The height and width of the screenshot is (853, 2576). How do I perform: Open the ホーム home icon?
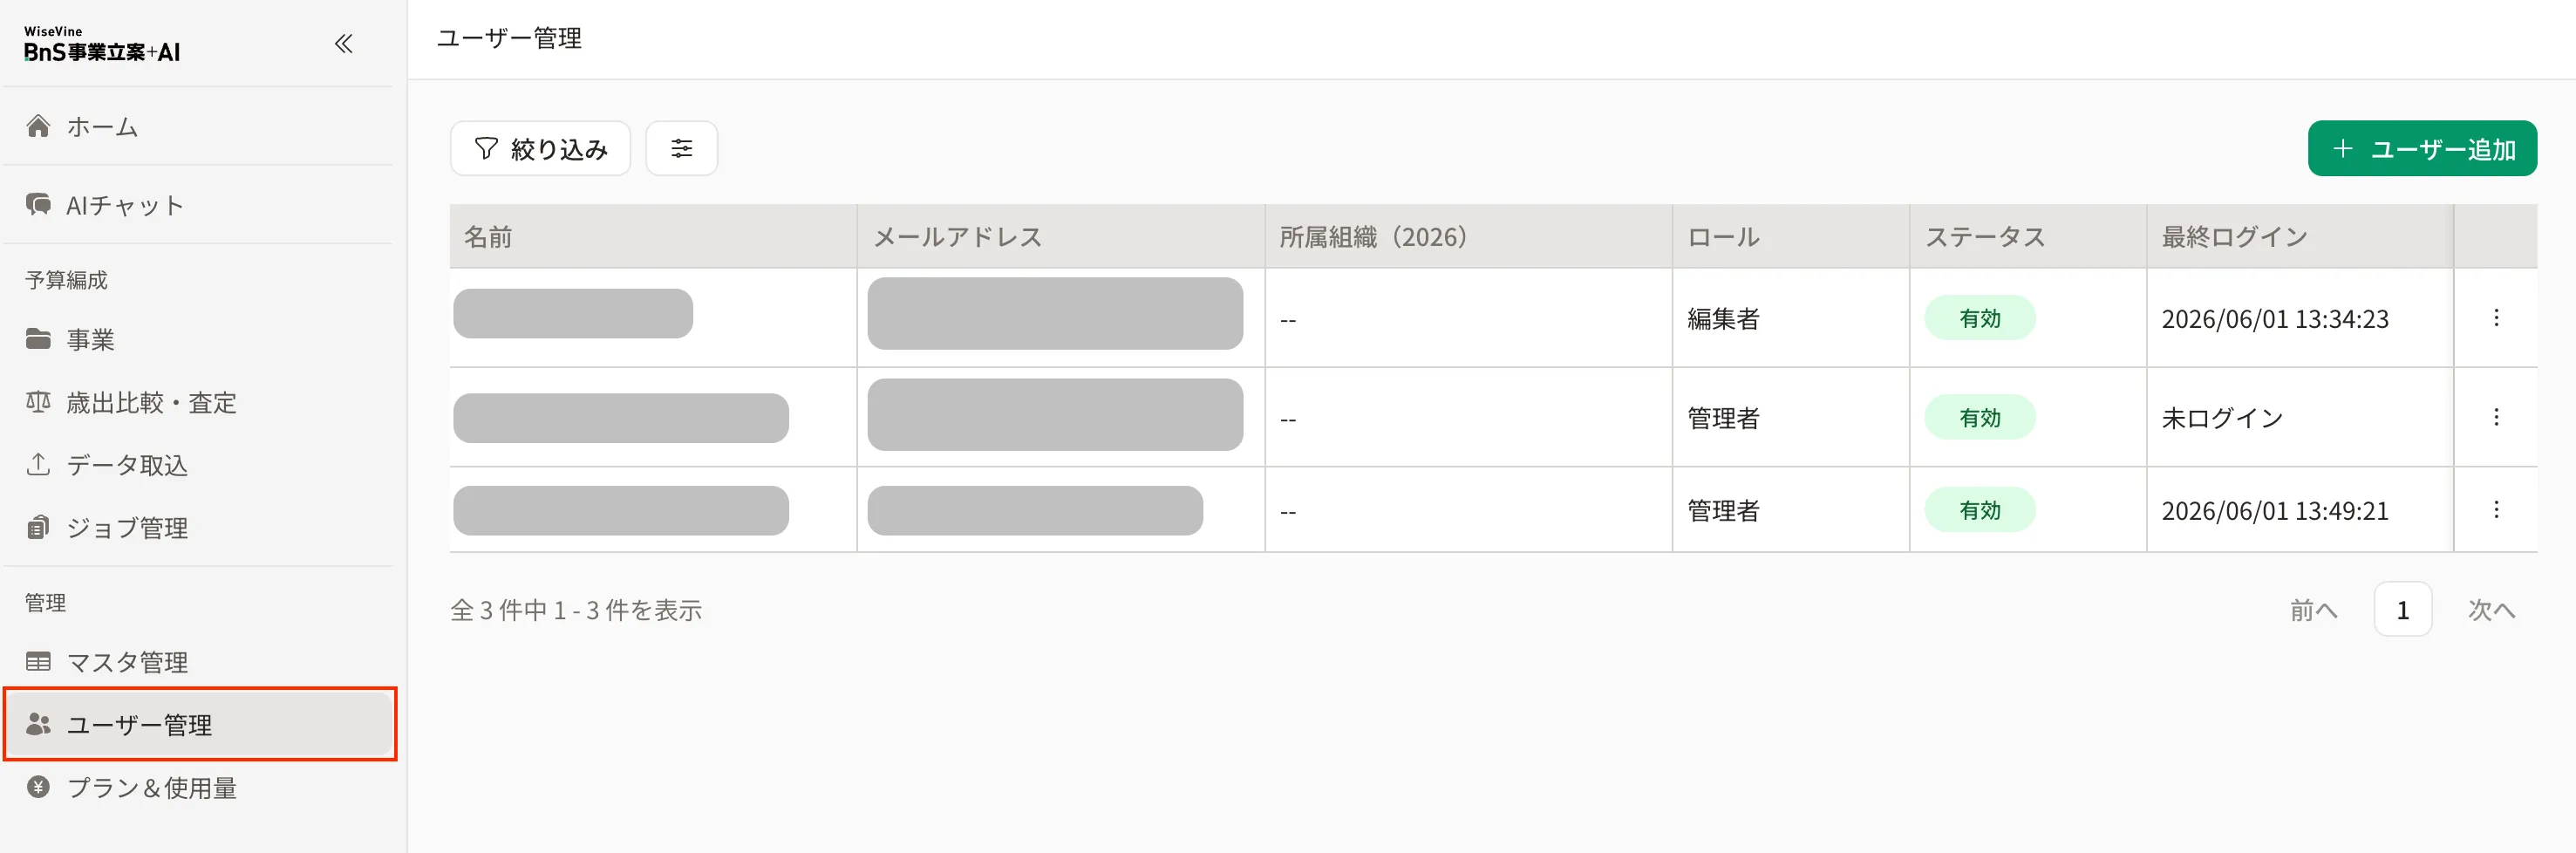pos(38,126)
